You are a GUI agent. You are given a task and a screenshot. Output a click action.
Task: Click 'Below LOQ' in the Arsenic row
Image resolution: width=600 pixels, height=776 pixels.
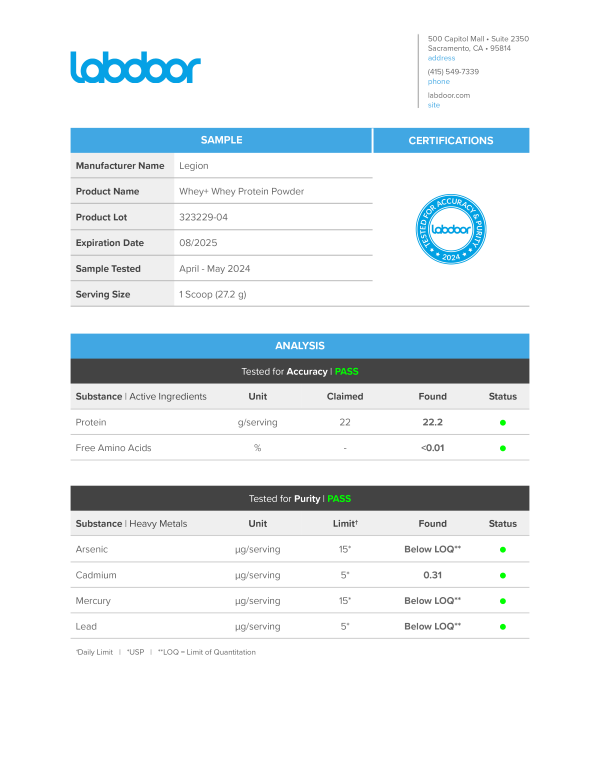coord(433,549)
